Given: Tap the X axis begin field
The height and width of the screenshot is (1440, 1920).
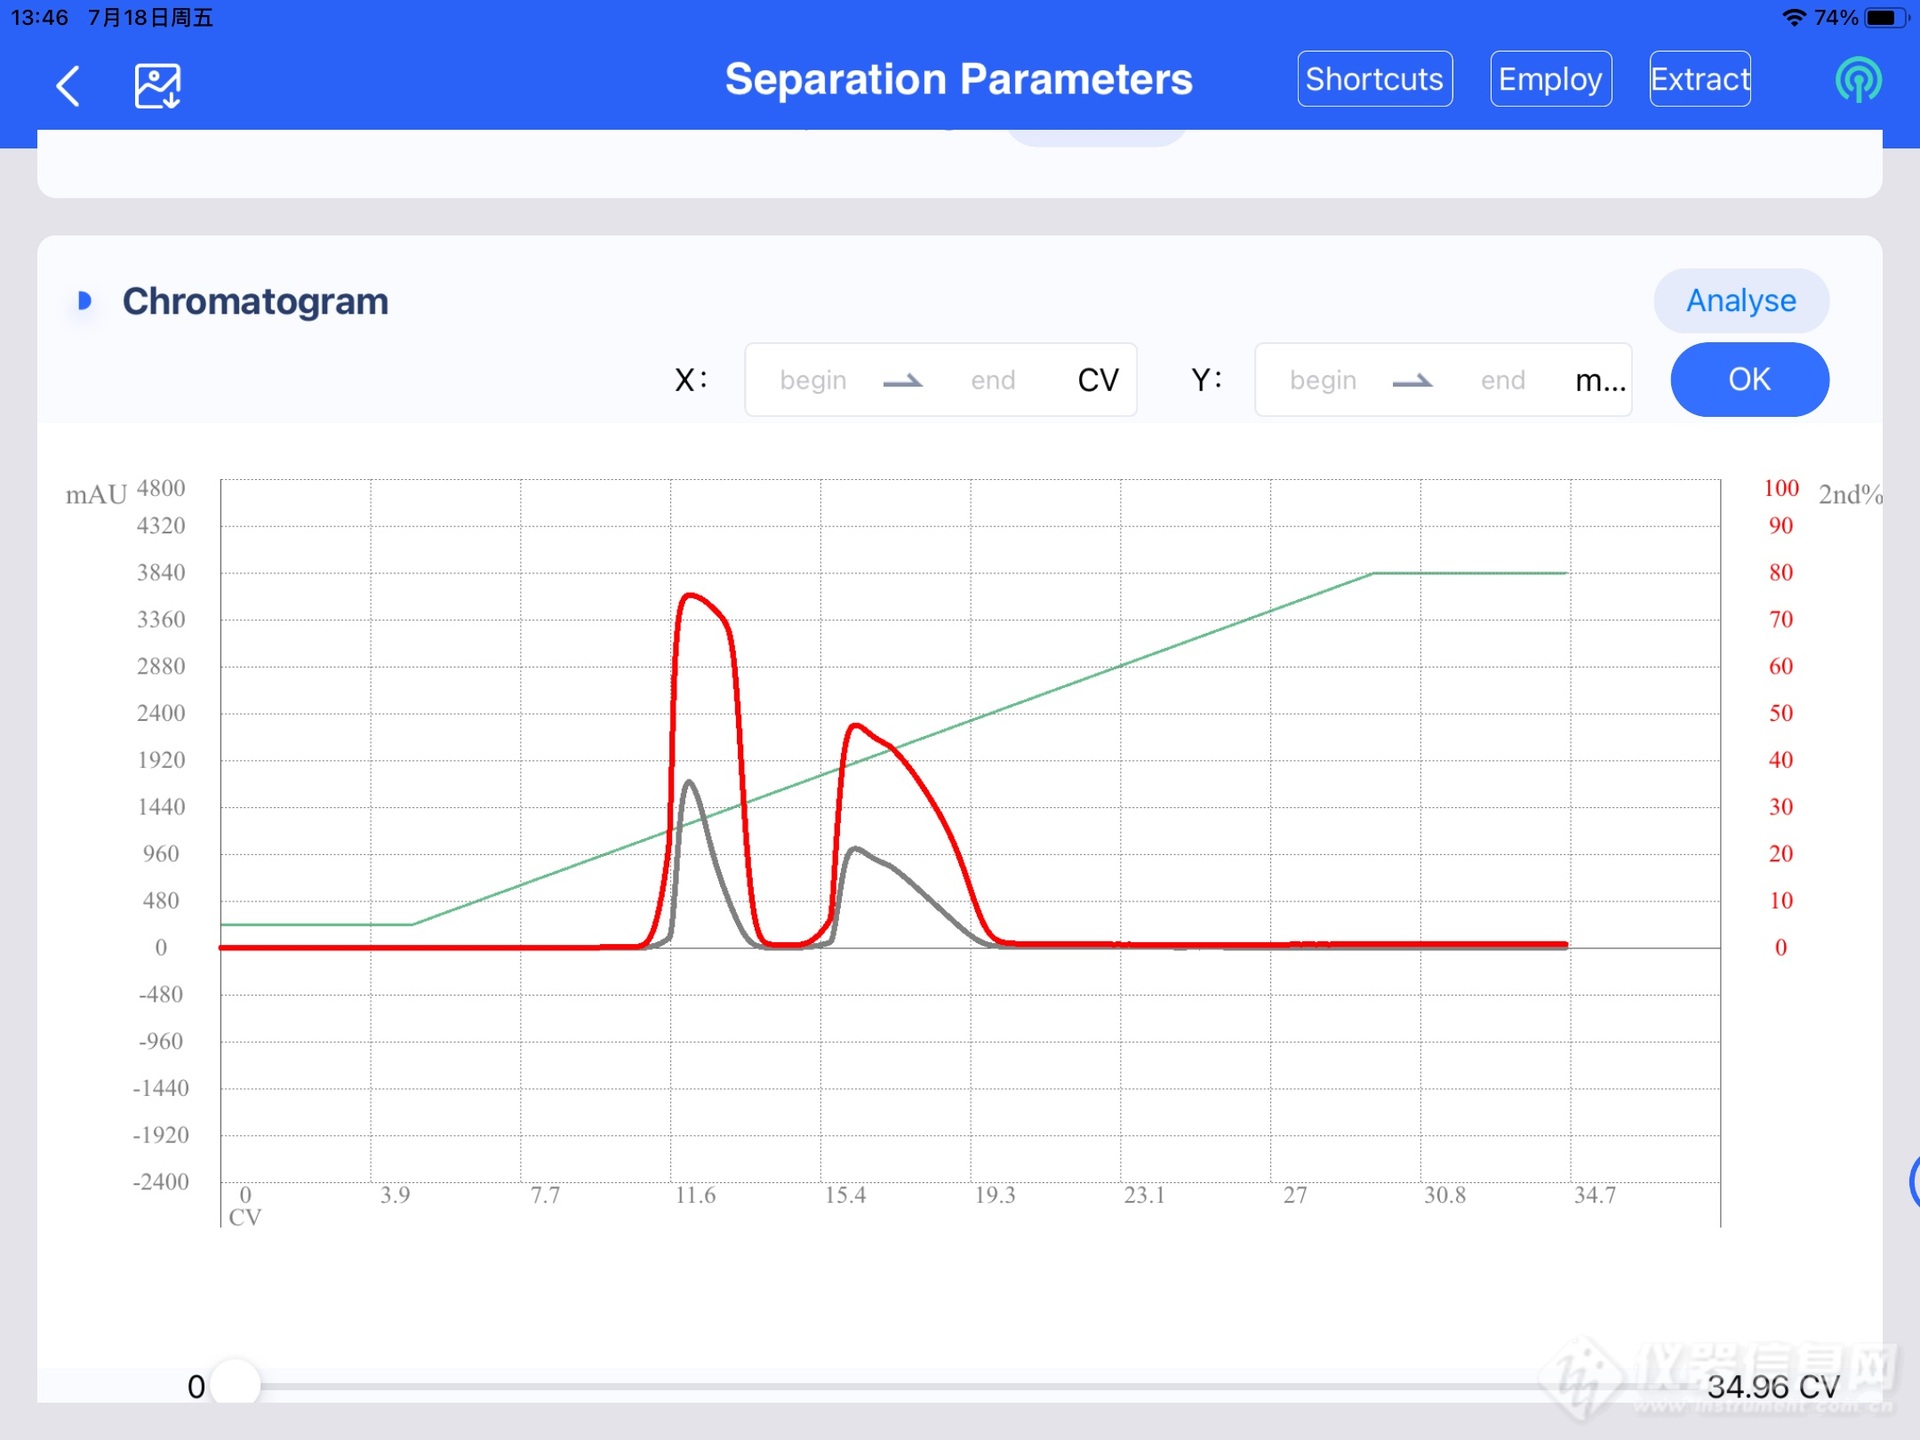Looking at the screenshot, I should (813, 380).
